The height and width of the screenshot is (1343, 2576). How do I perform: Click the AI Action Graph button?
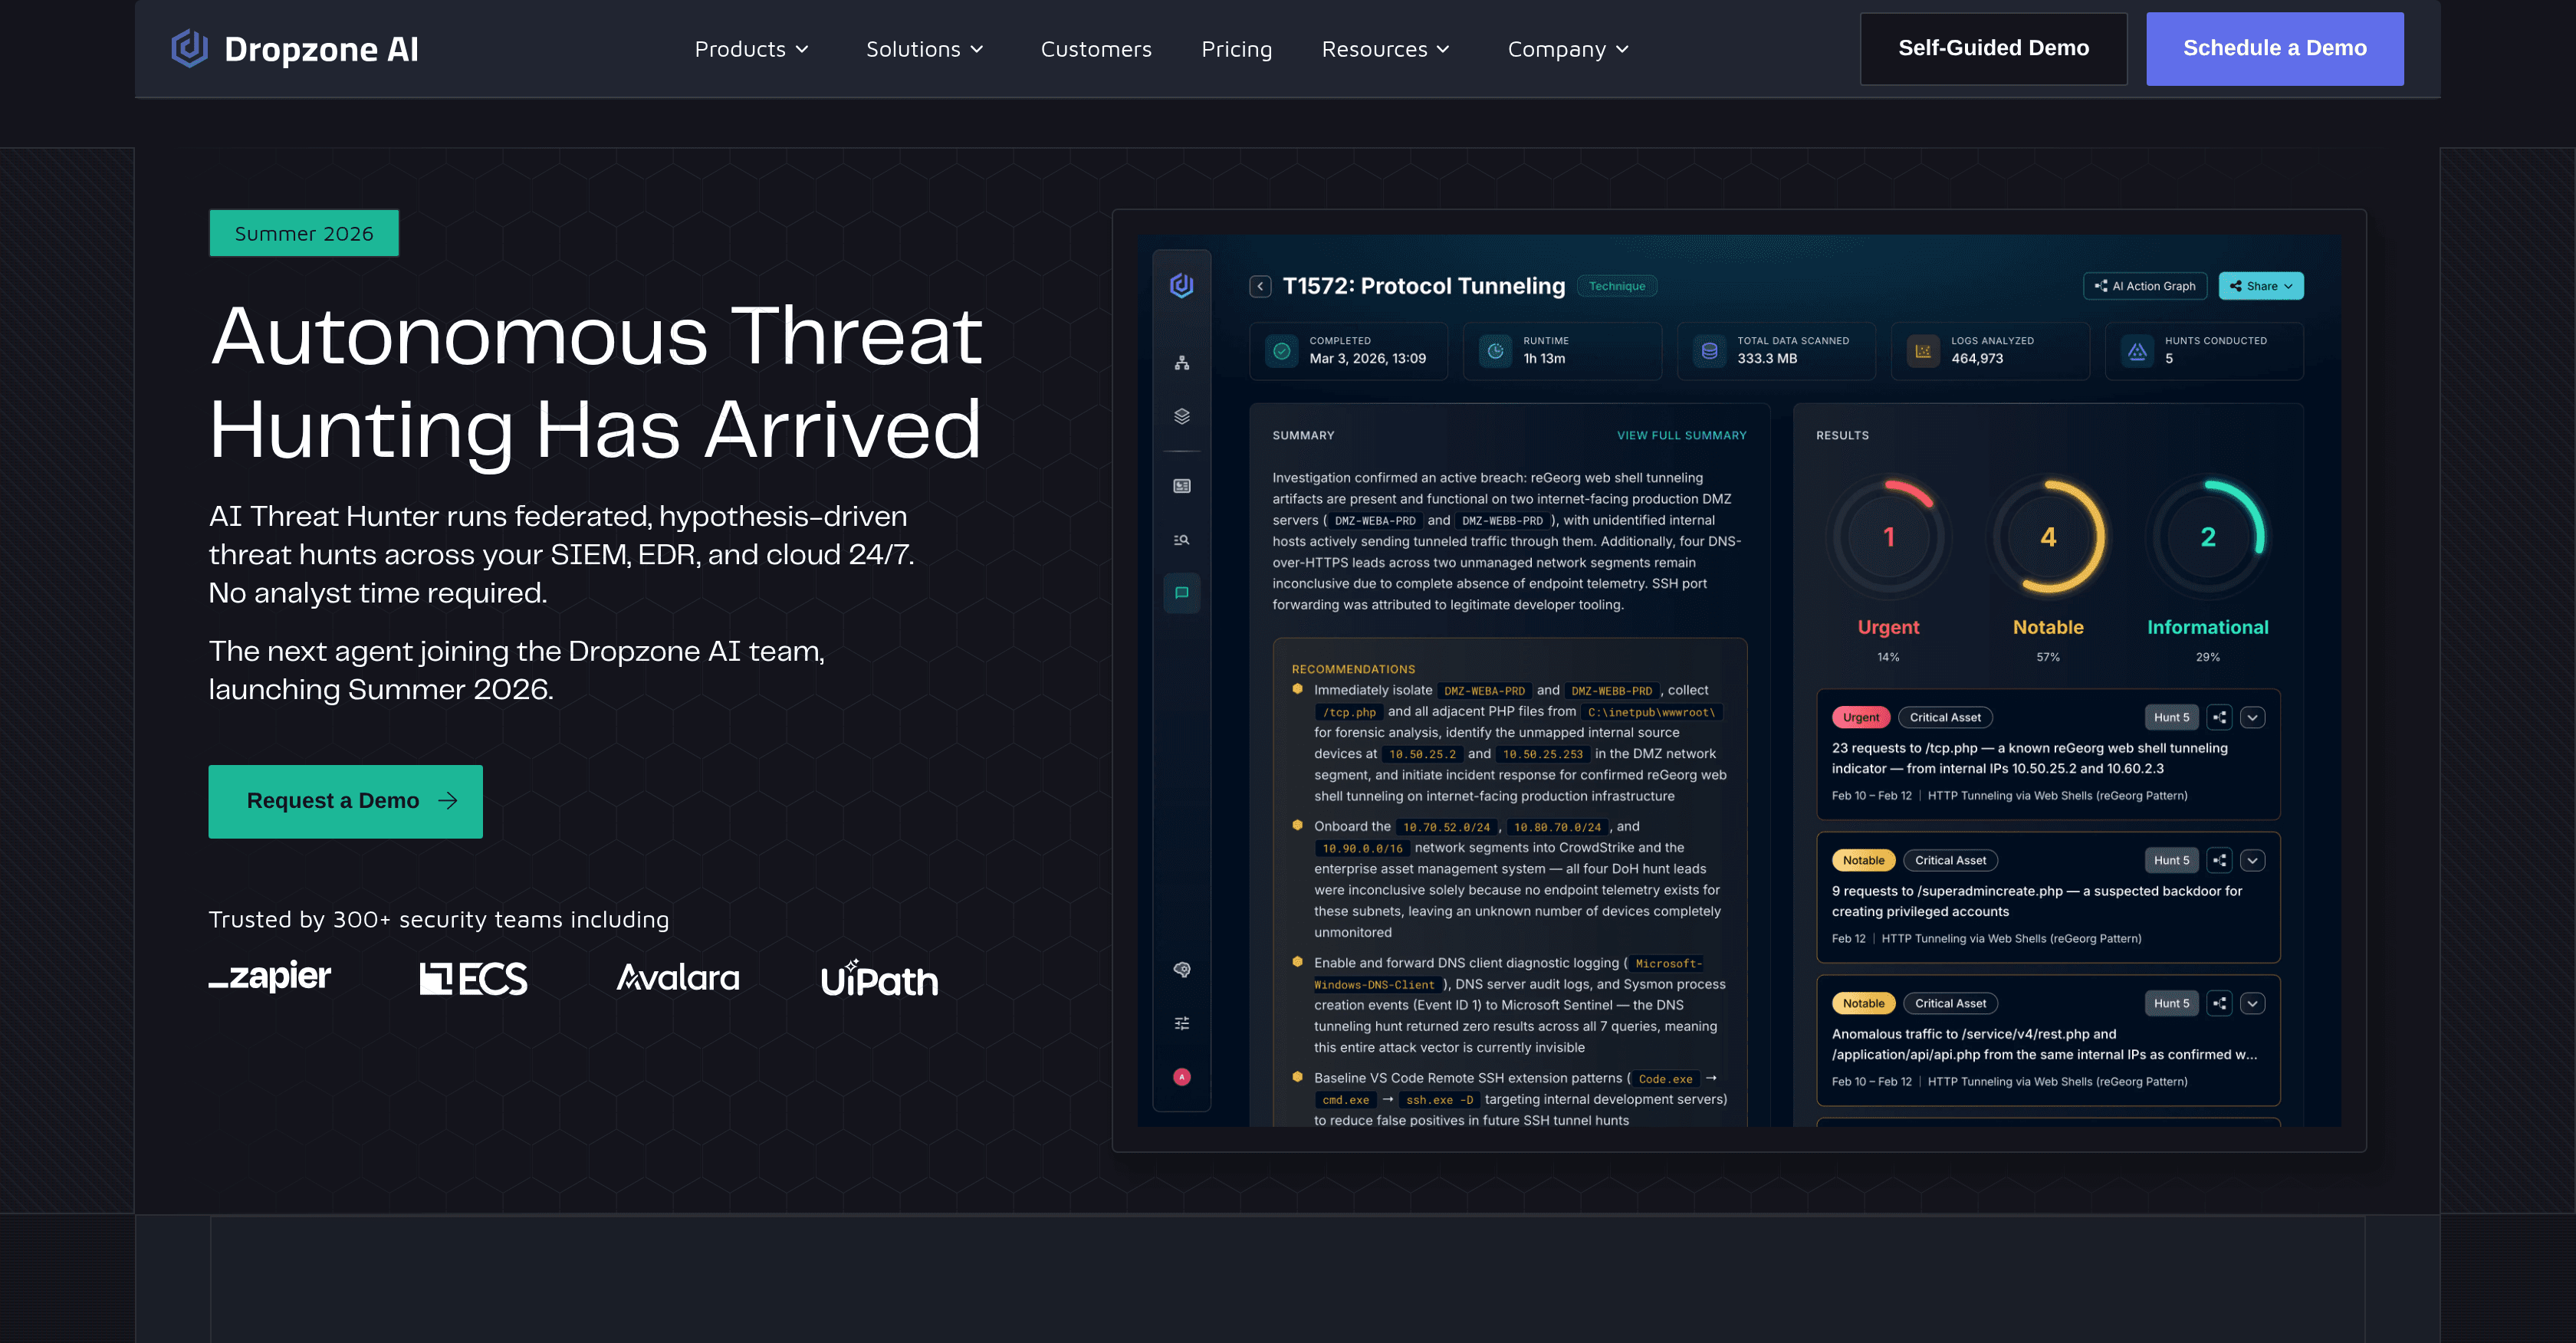pos(2145,286)
